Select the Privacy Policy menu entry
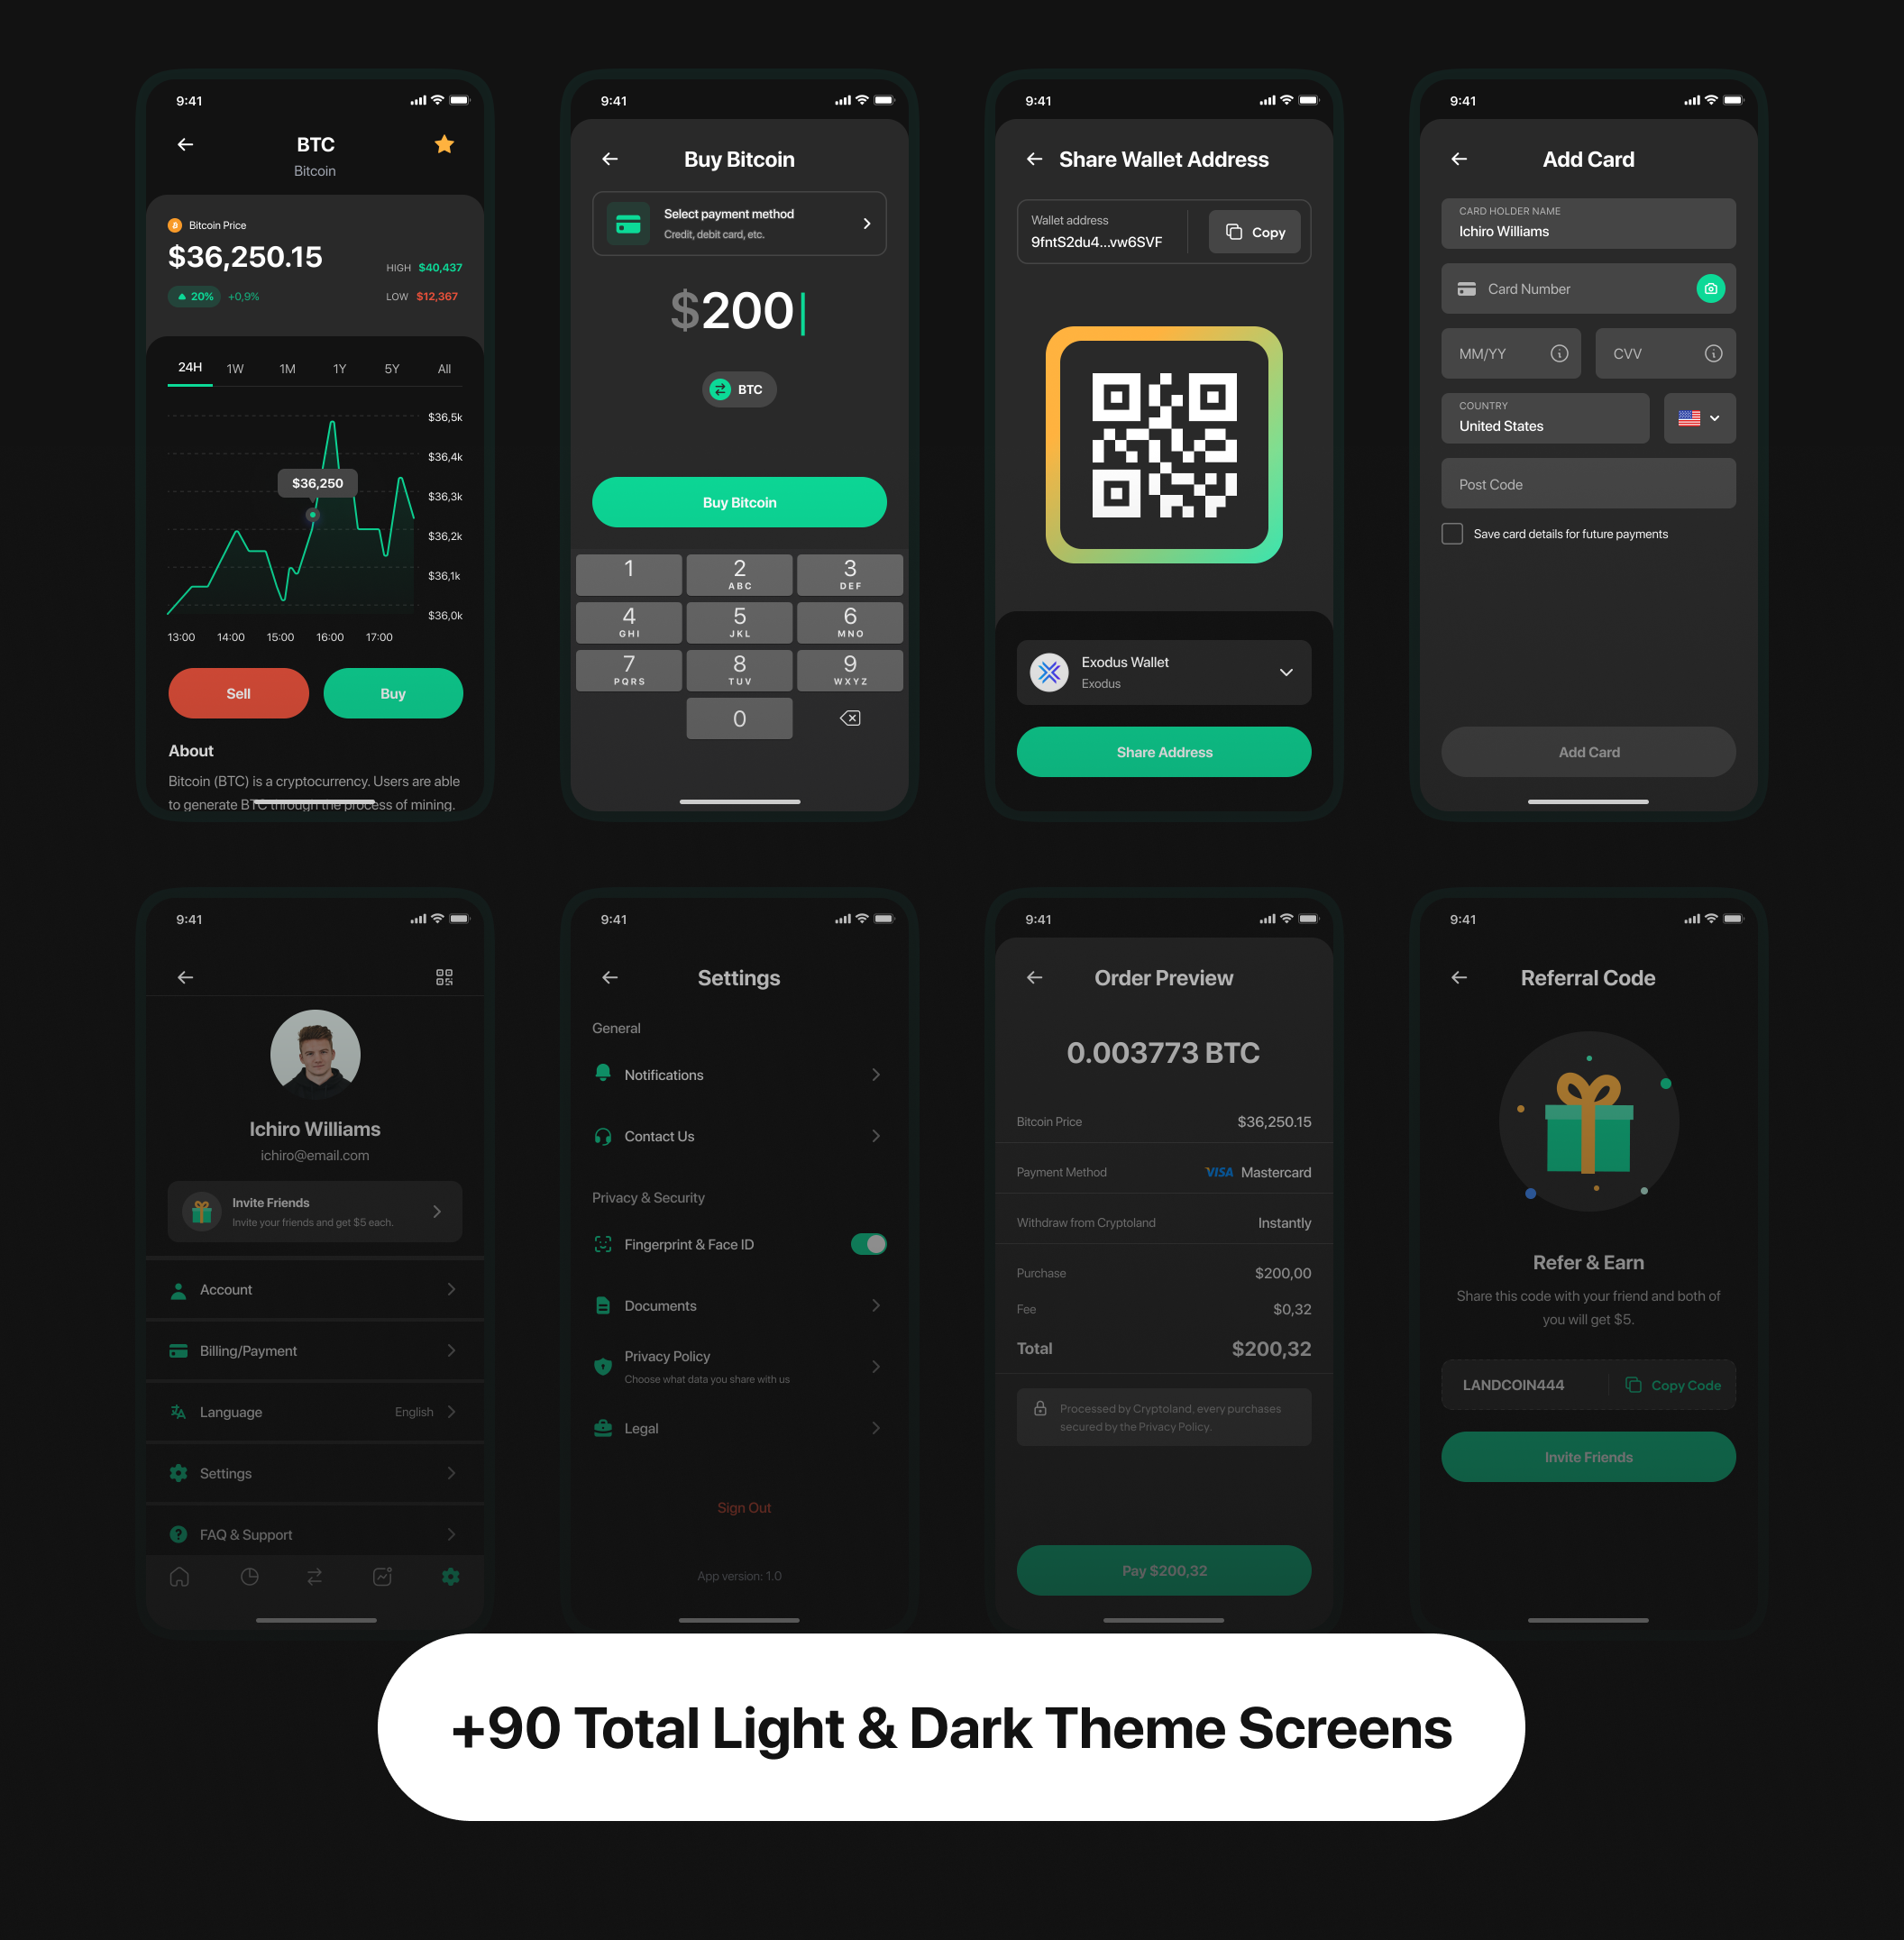This screenshot has height=1940, width=1904. 739,1365
